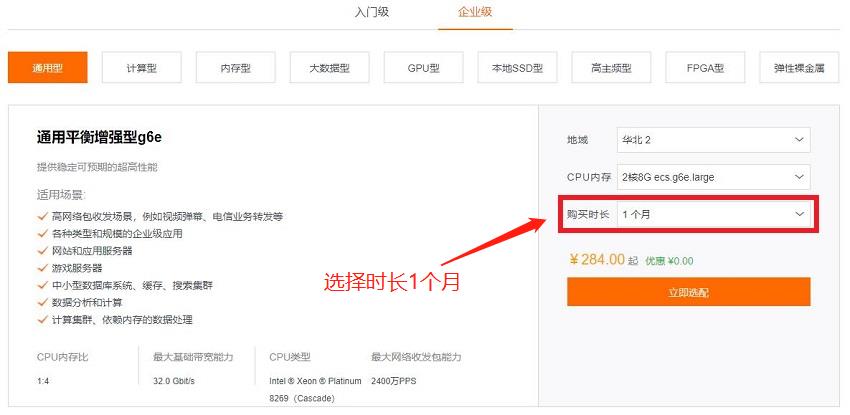The height and width of the screenshot is (415, 850).
Task: Select the 高主频型 instance category
Action: tap(611, 68)
